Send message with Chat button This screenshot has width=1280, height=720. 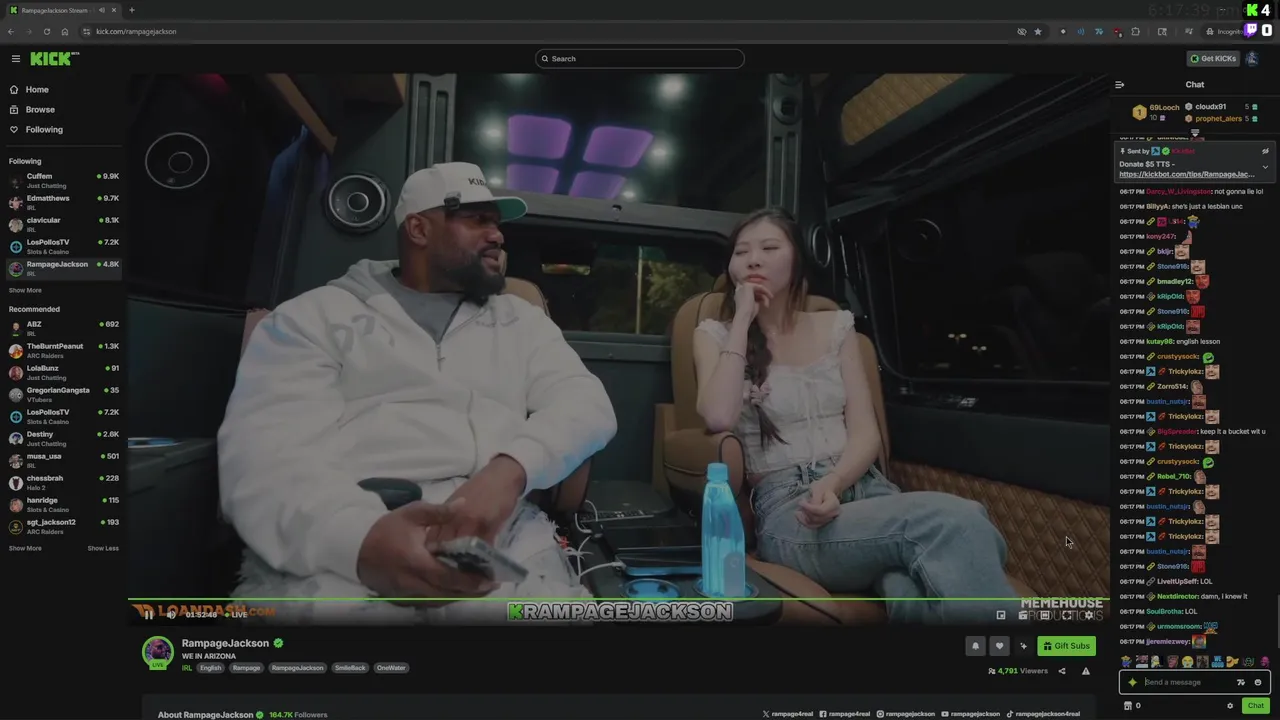pos(1256,706)
